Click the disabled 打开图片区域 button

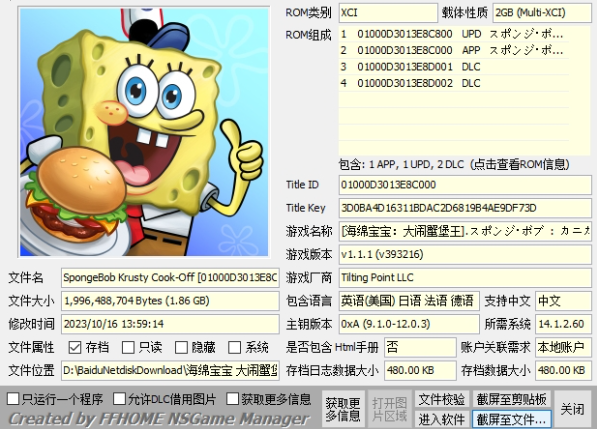point(389,409)
